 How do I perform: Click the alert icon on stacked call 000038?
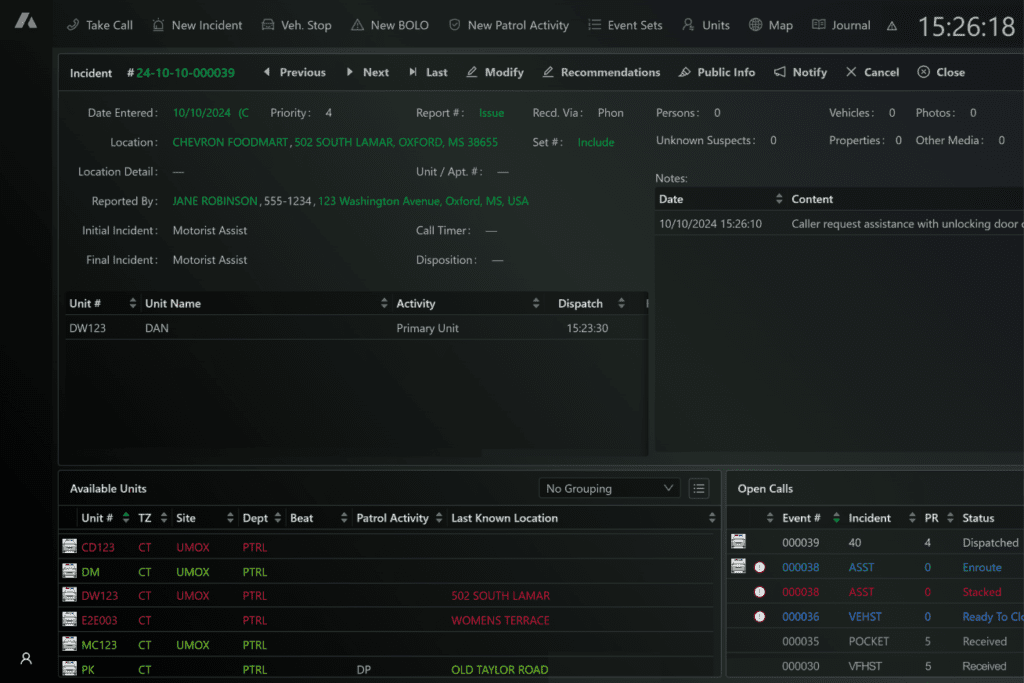[x=758, y=591]
